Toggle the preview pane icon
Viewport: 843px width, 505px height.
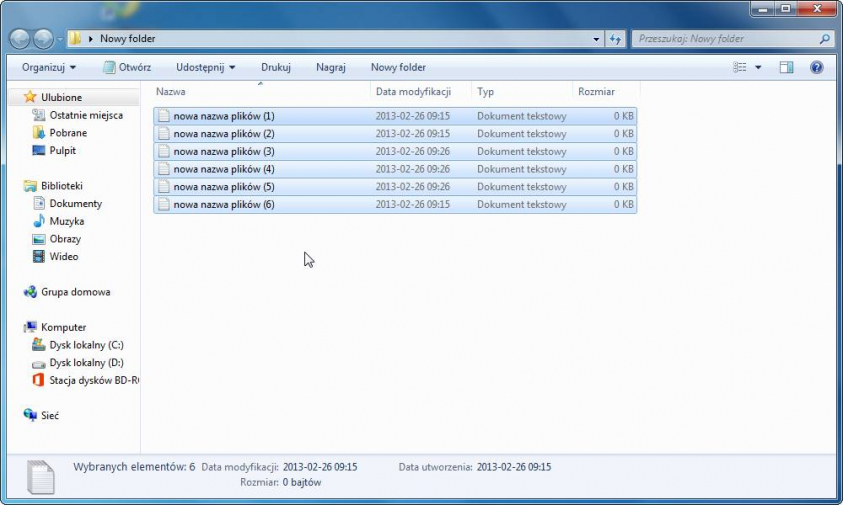[x=786, y=67]
